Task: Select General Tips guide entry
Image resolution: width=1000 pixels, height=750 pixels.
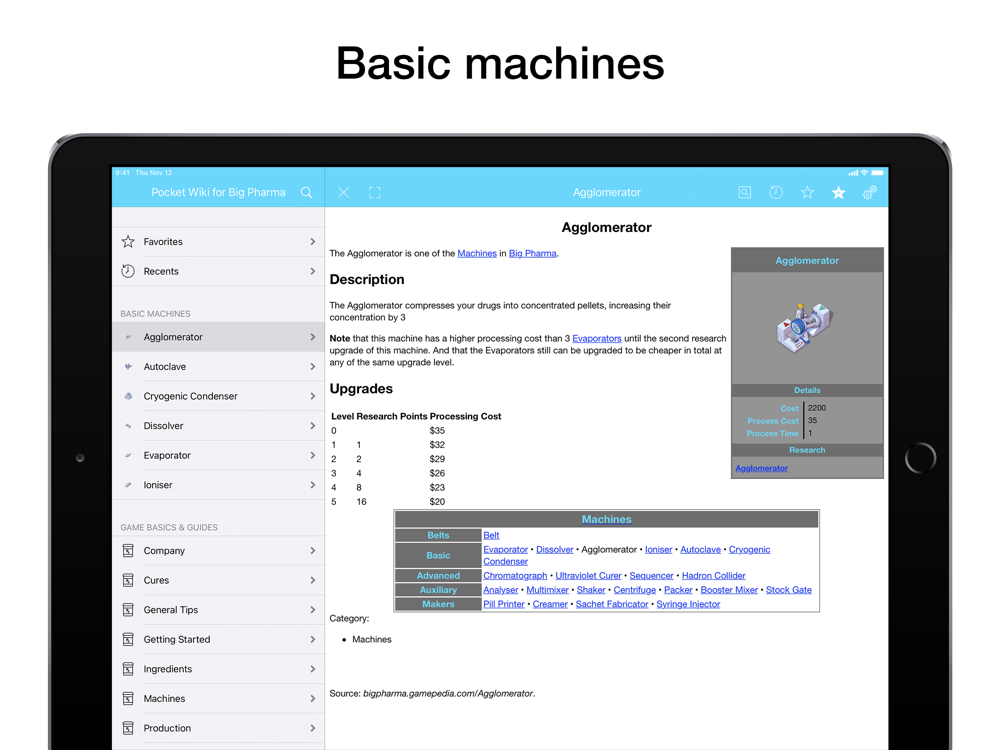Action: pos(218,610)
